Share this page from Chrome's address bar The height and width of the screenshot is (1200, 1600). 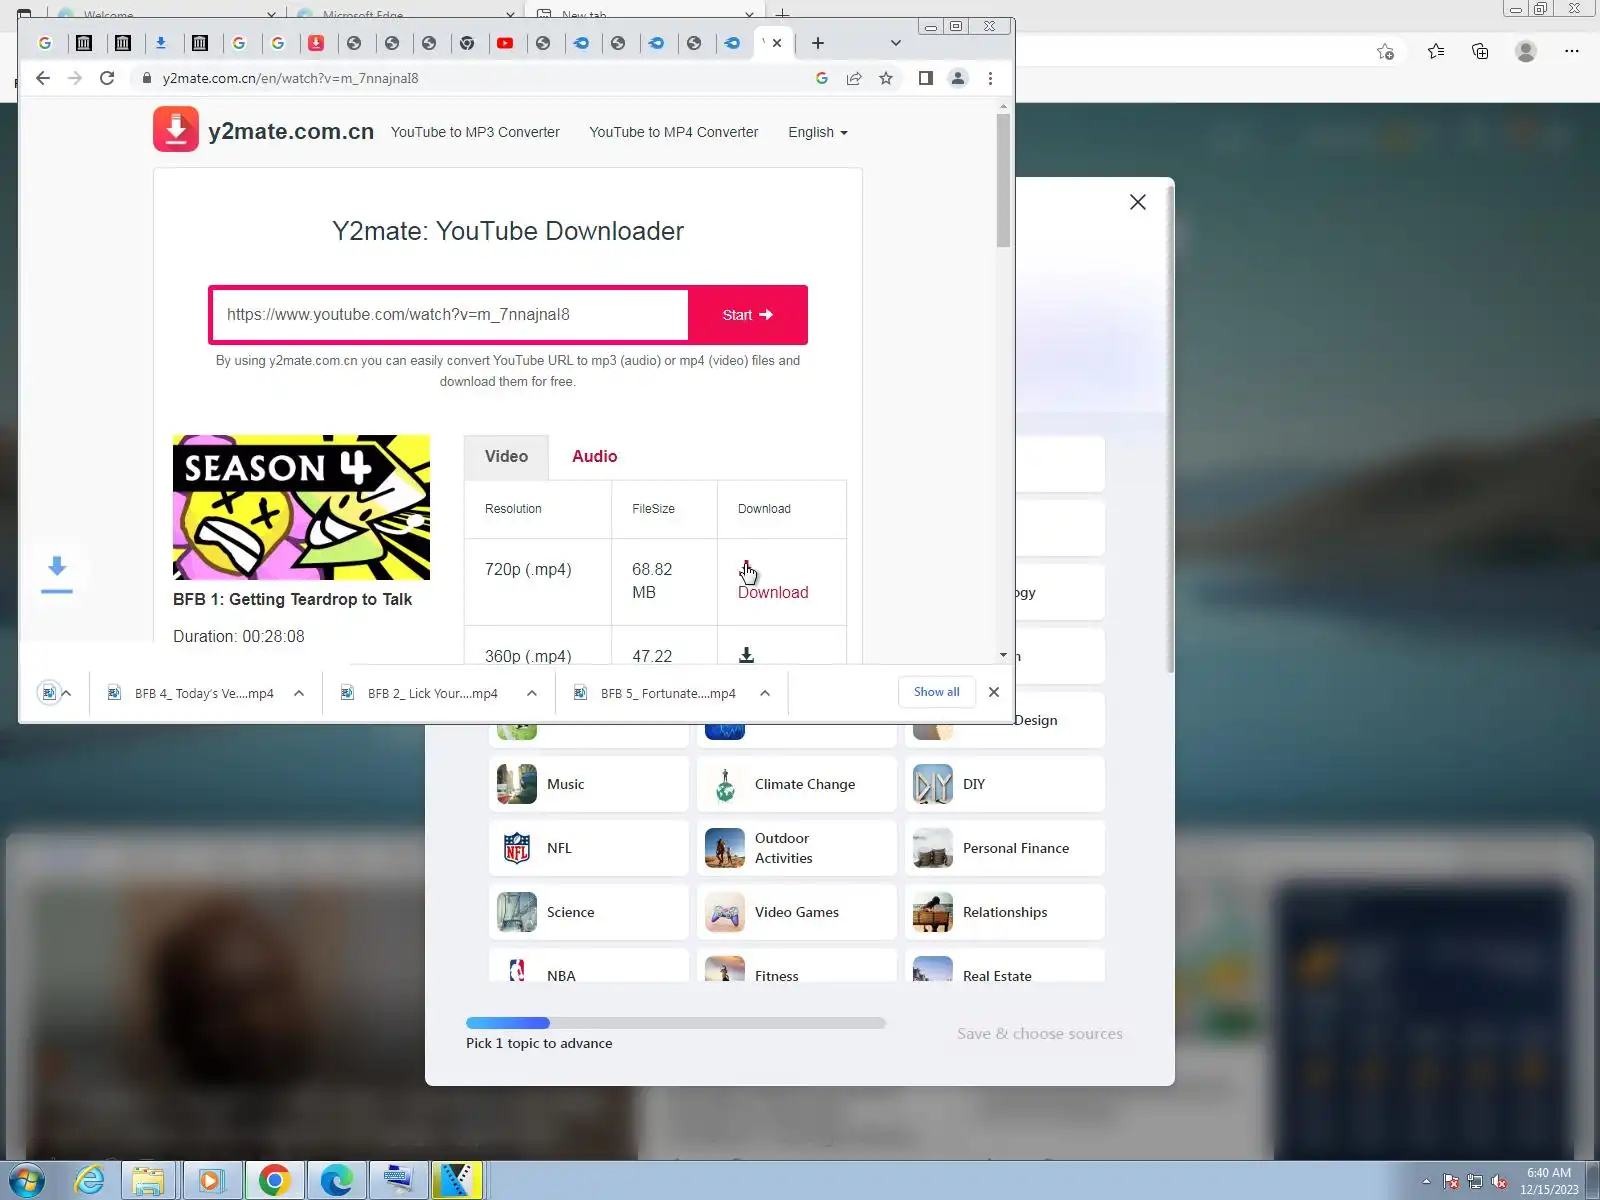coord(854,78)
